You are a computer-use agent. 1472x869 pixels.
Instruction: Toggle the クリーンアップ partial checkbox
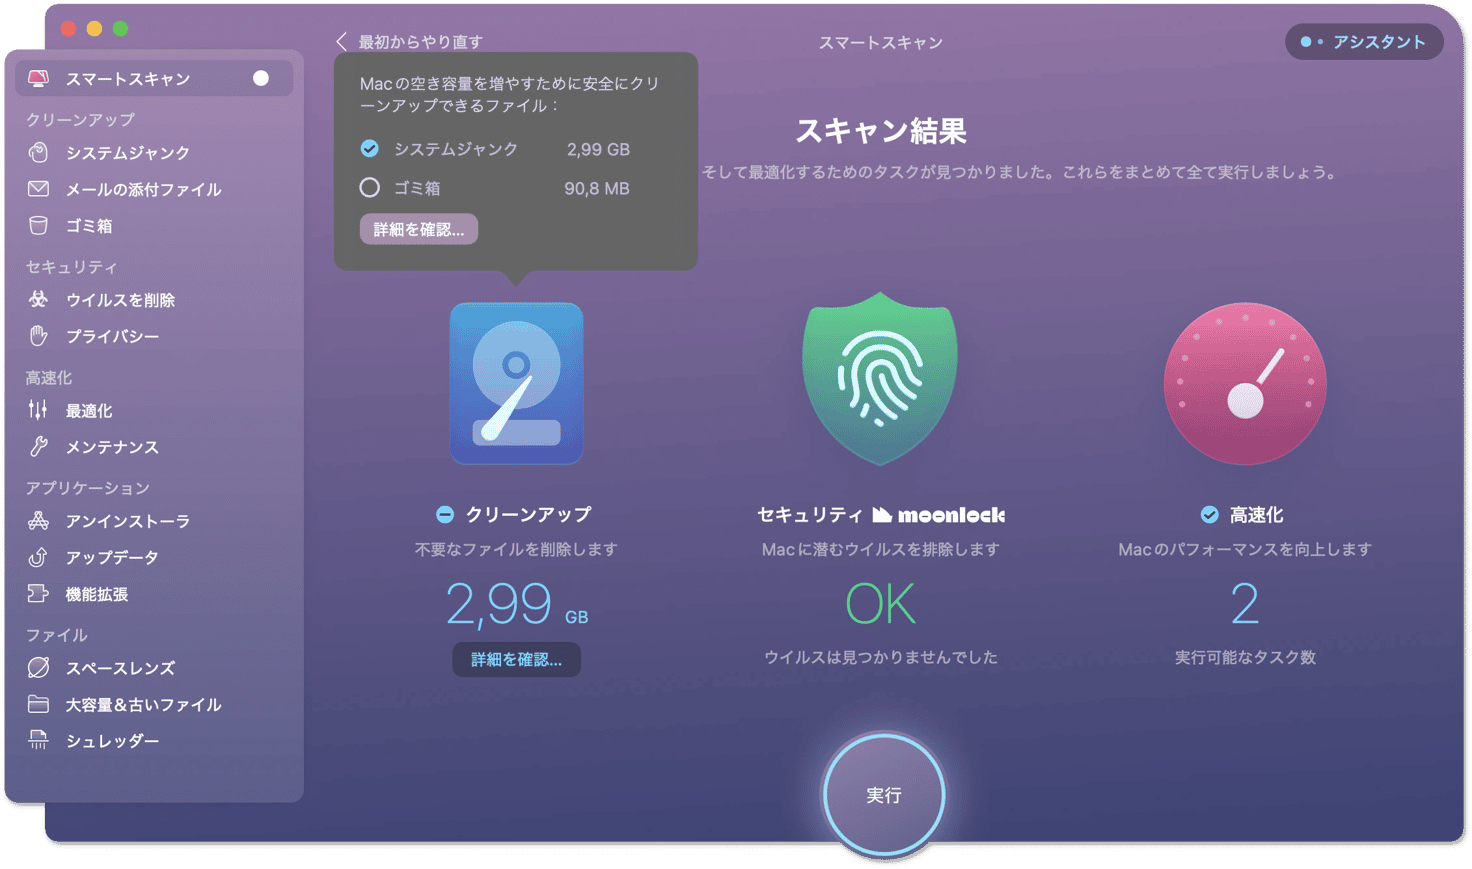[x=445, y=514]
